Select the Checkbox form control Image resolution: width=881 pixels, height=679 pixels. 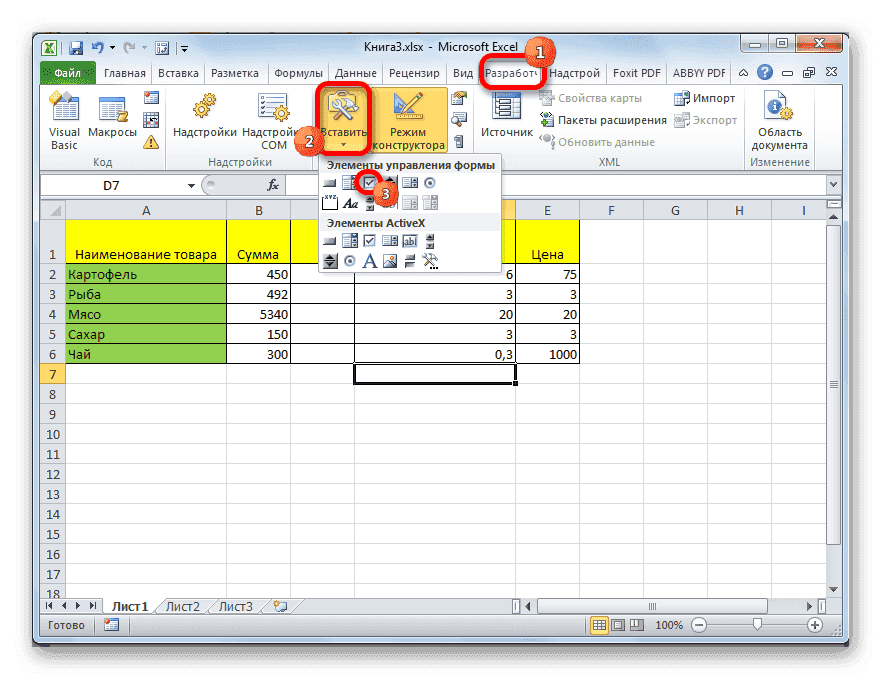click(370, 182)
